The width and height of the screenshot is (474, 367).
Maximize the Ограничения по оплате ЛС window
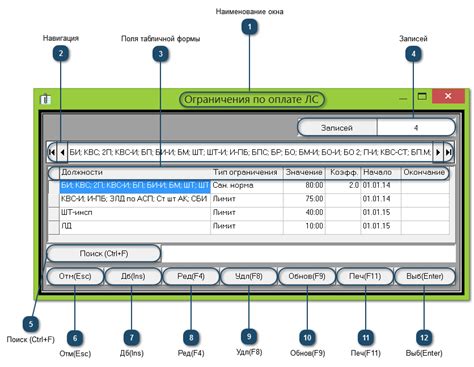coord(422,96)
